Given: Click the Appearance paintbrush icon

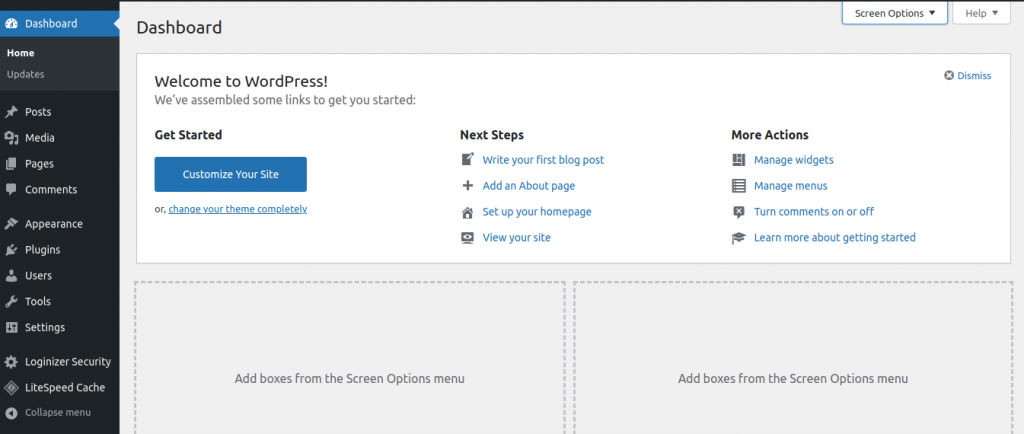Looking at the screenshot, I should pyautogui.click(x=11, y=224).
